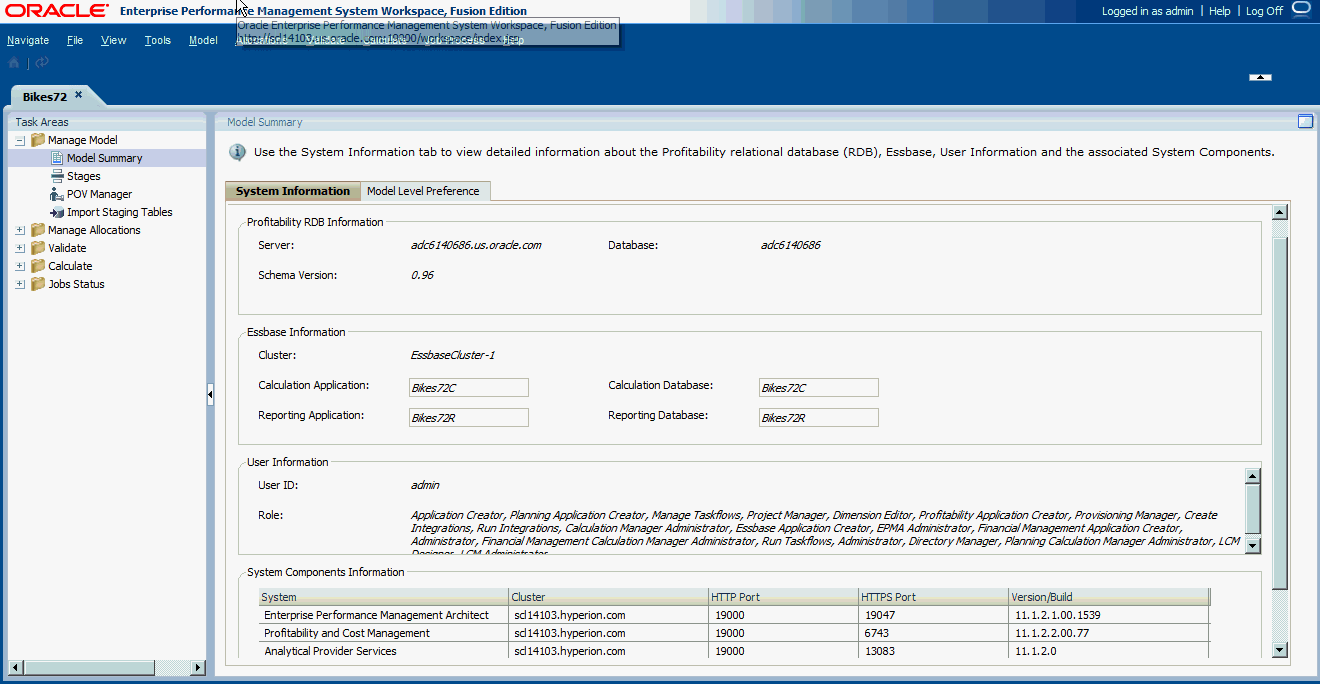1320x684 pixels.
Task: Click the Role list scroll down arrow
Action: click(1253, 546)
